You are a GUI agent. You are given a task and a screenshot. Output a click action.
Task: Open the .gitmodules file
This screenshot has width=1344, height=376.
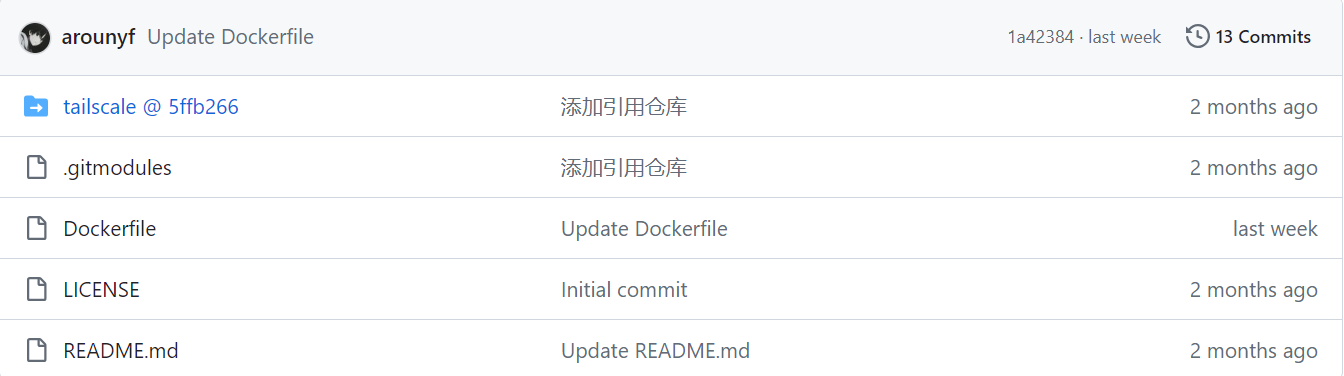[117, 168]
